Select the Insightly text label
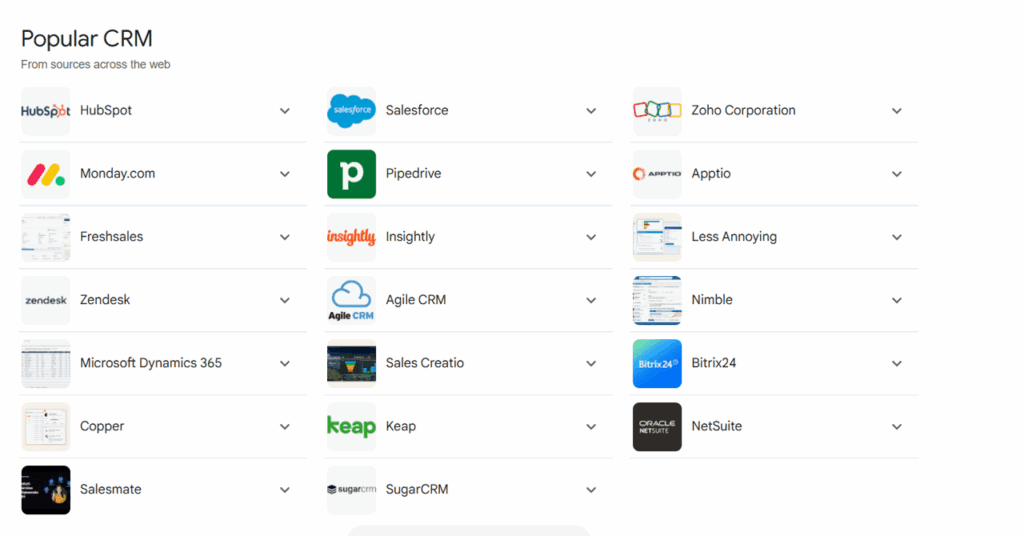1024x536 pixels. pos(410,237)
